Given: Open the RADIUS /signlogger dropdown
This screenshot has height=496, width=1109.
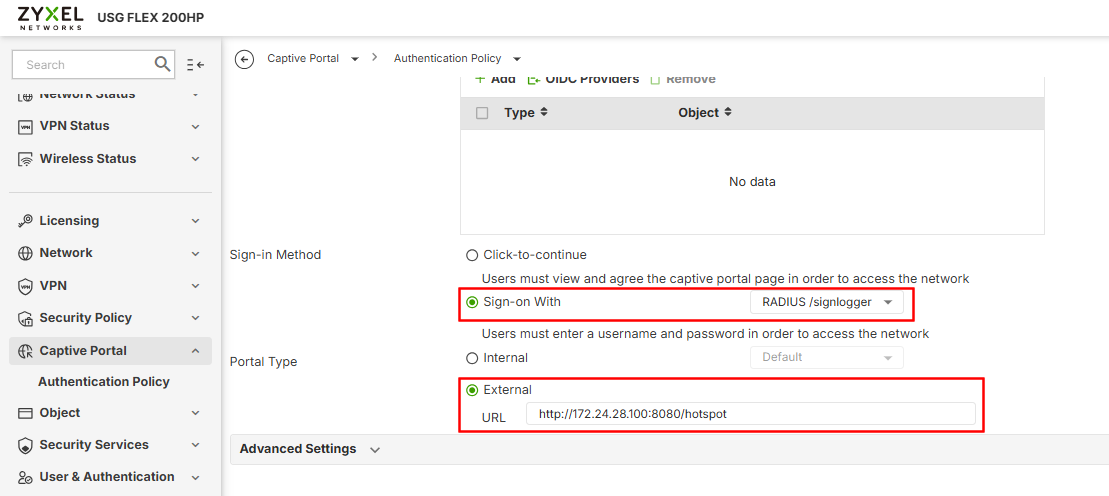Looking at the screenshot, I should pyautogui.click(x=827, y=303).
